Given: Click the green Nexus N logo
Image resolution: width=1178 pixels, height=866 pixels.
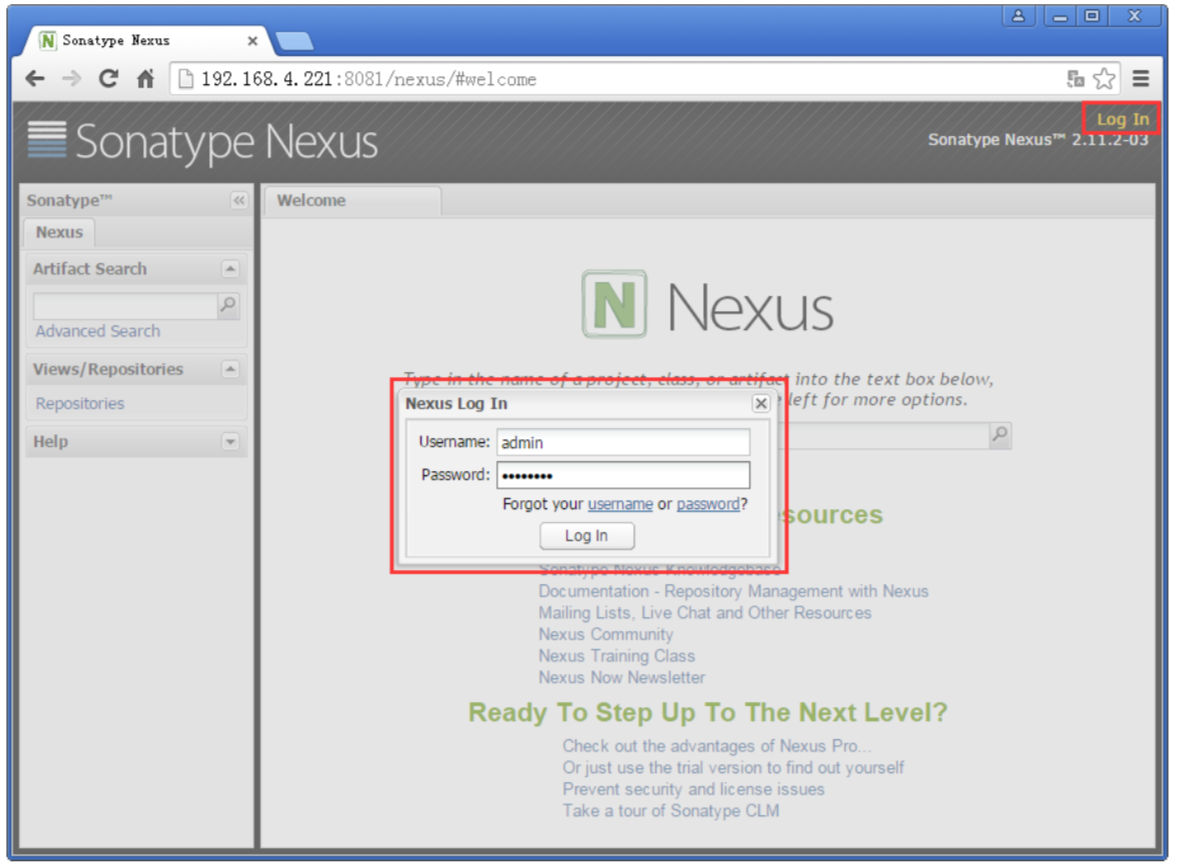Looking at the screenshot, I should point(615,304).
